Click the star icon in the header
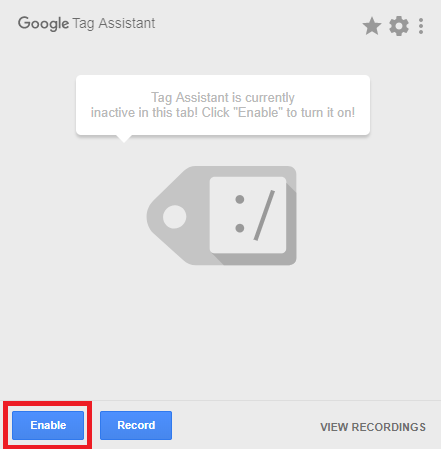 tap(372, 26)
